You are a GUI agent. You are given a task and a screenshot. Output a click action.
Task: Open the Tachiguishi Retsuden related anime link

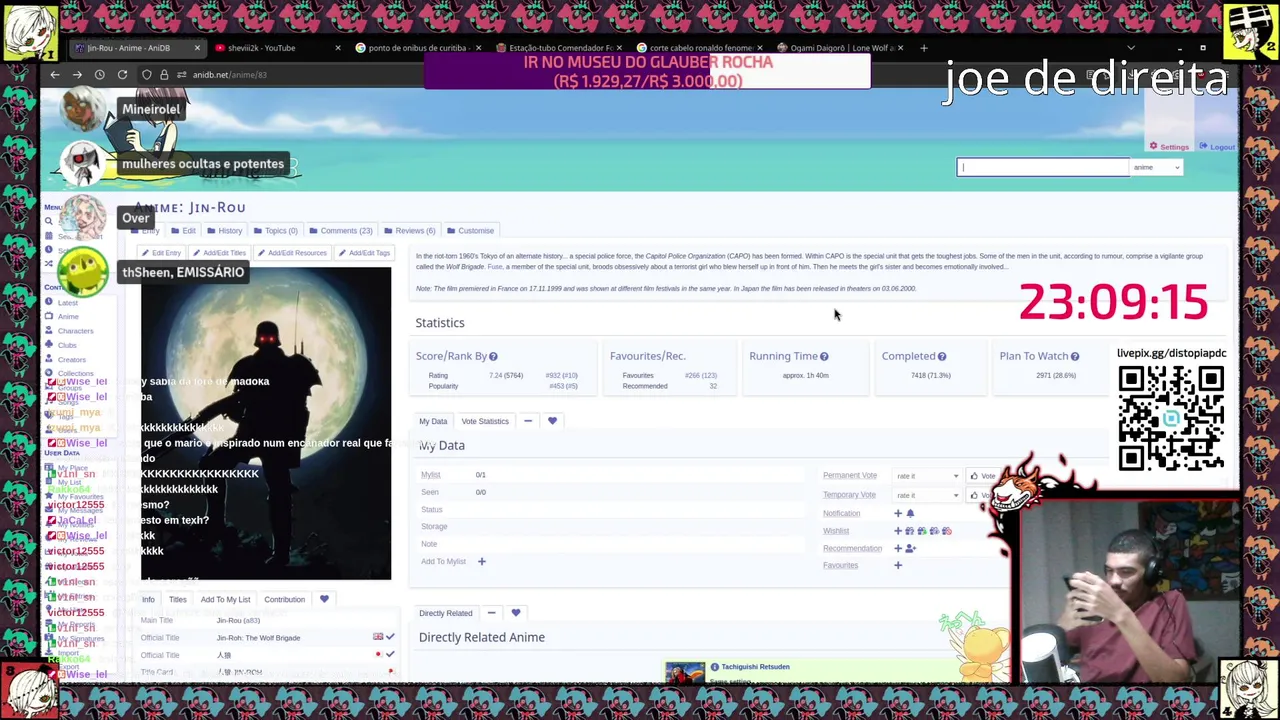click(755, 667)
